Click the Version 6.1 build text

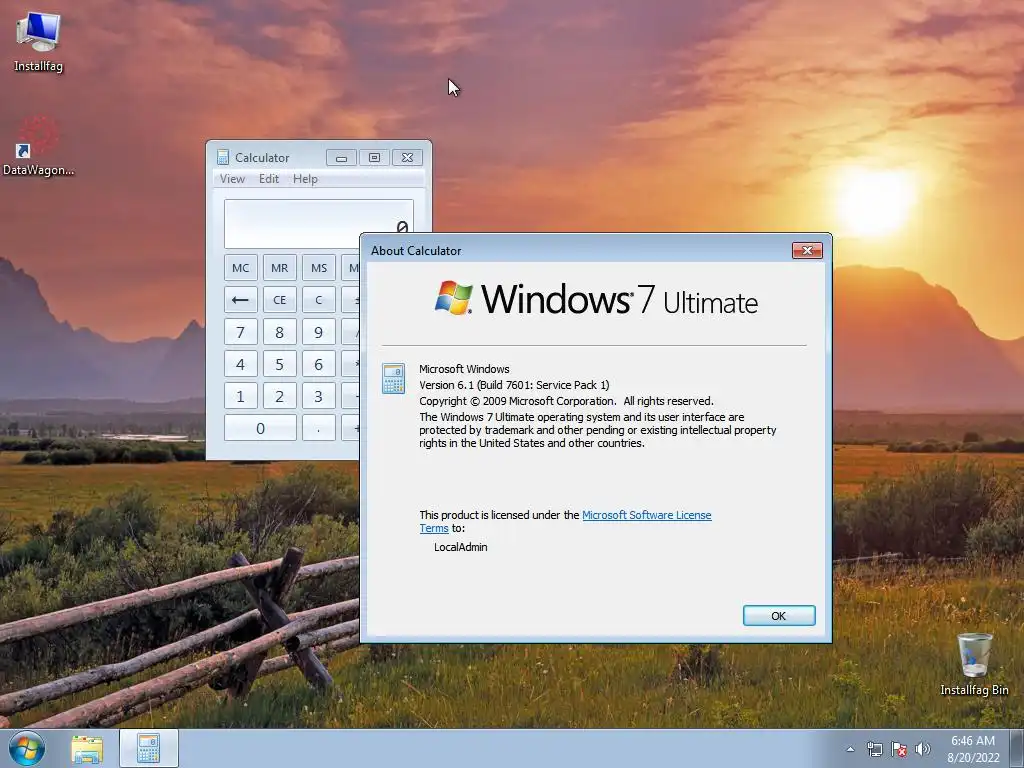click(x=514, y=385)
